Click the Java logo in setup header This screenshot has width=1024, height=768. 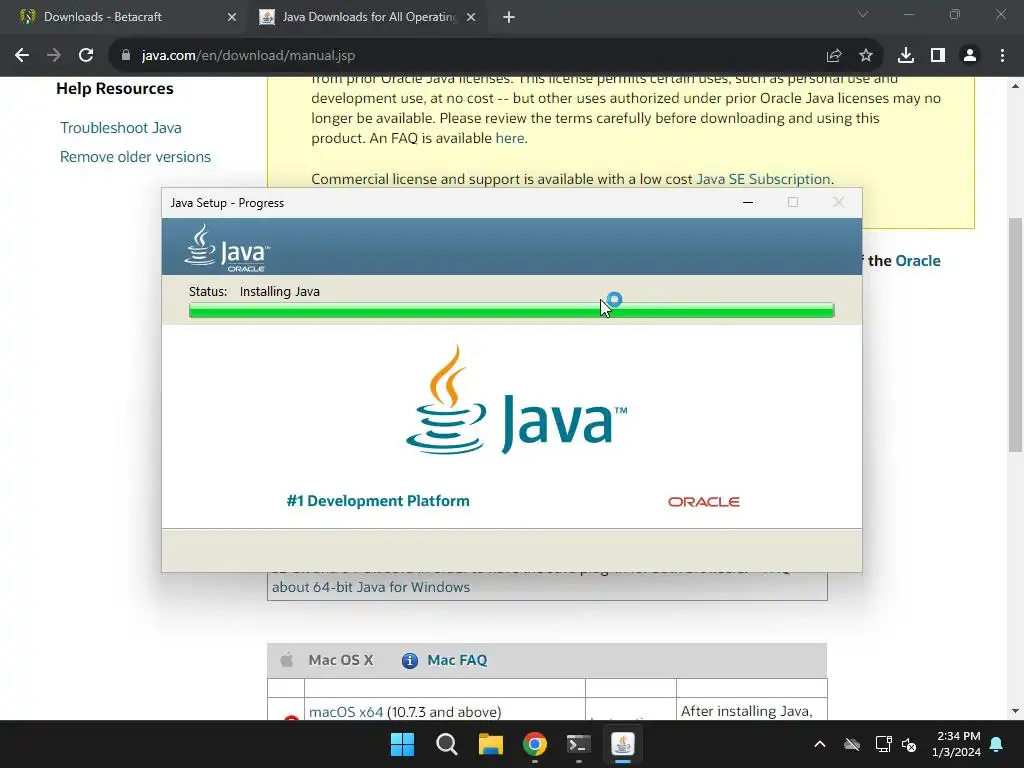click(227, 248)
